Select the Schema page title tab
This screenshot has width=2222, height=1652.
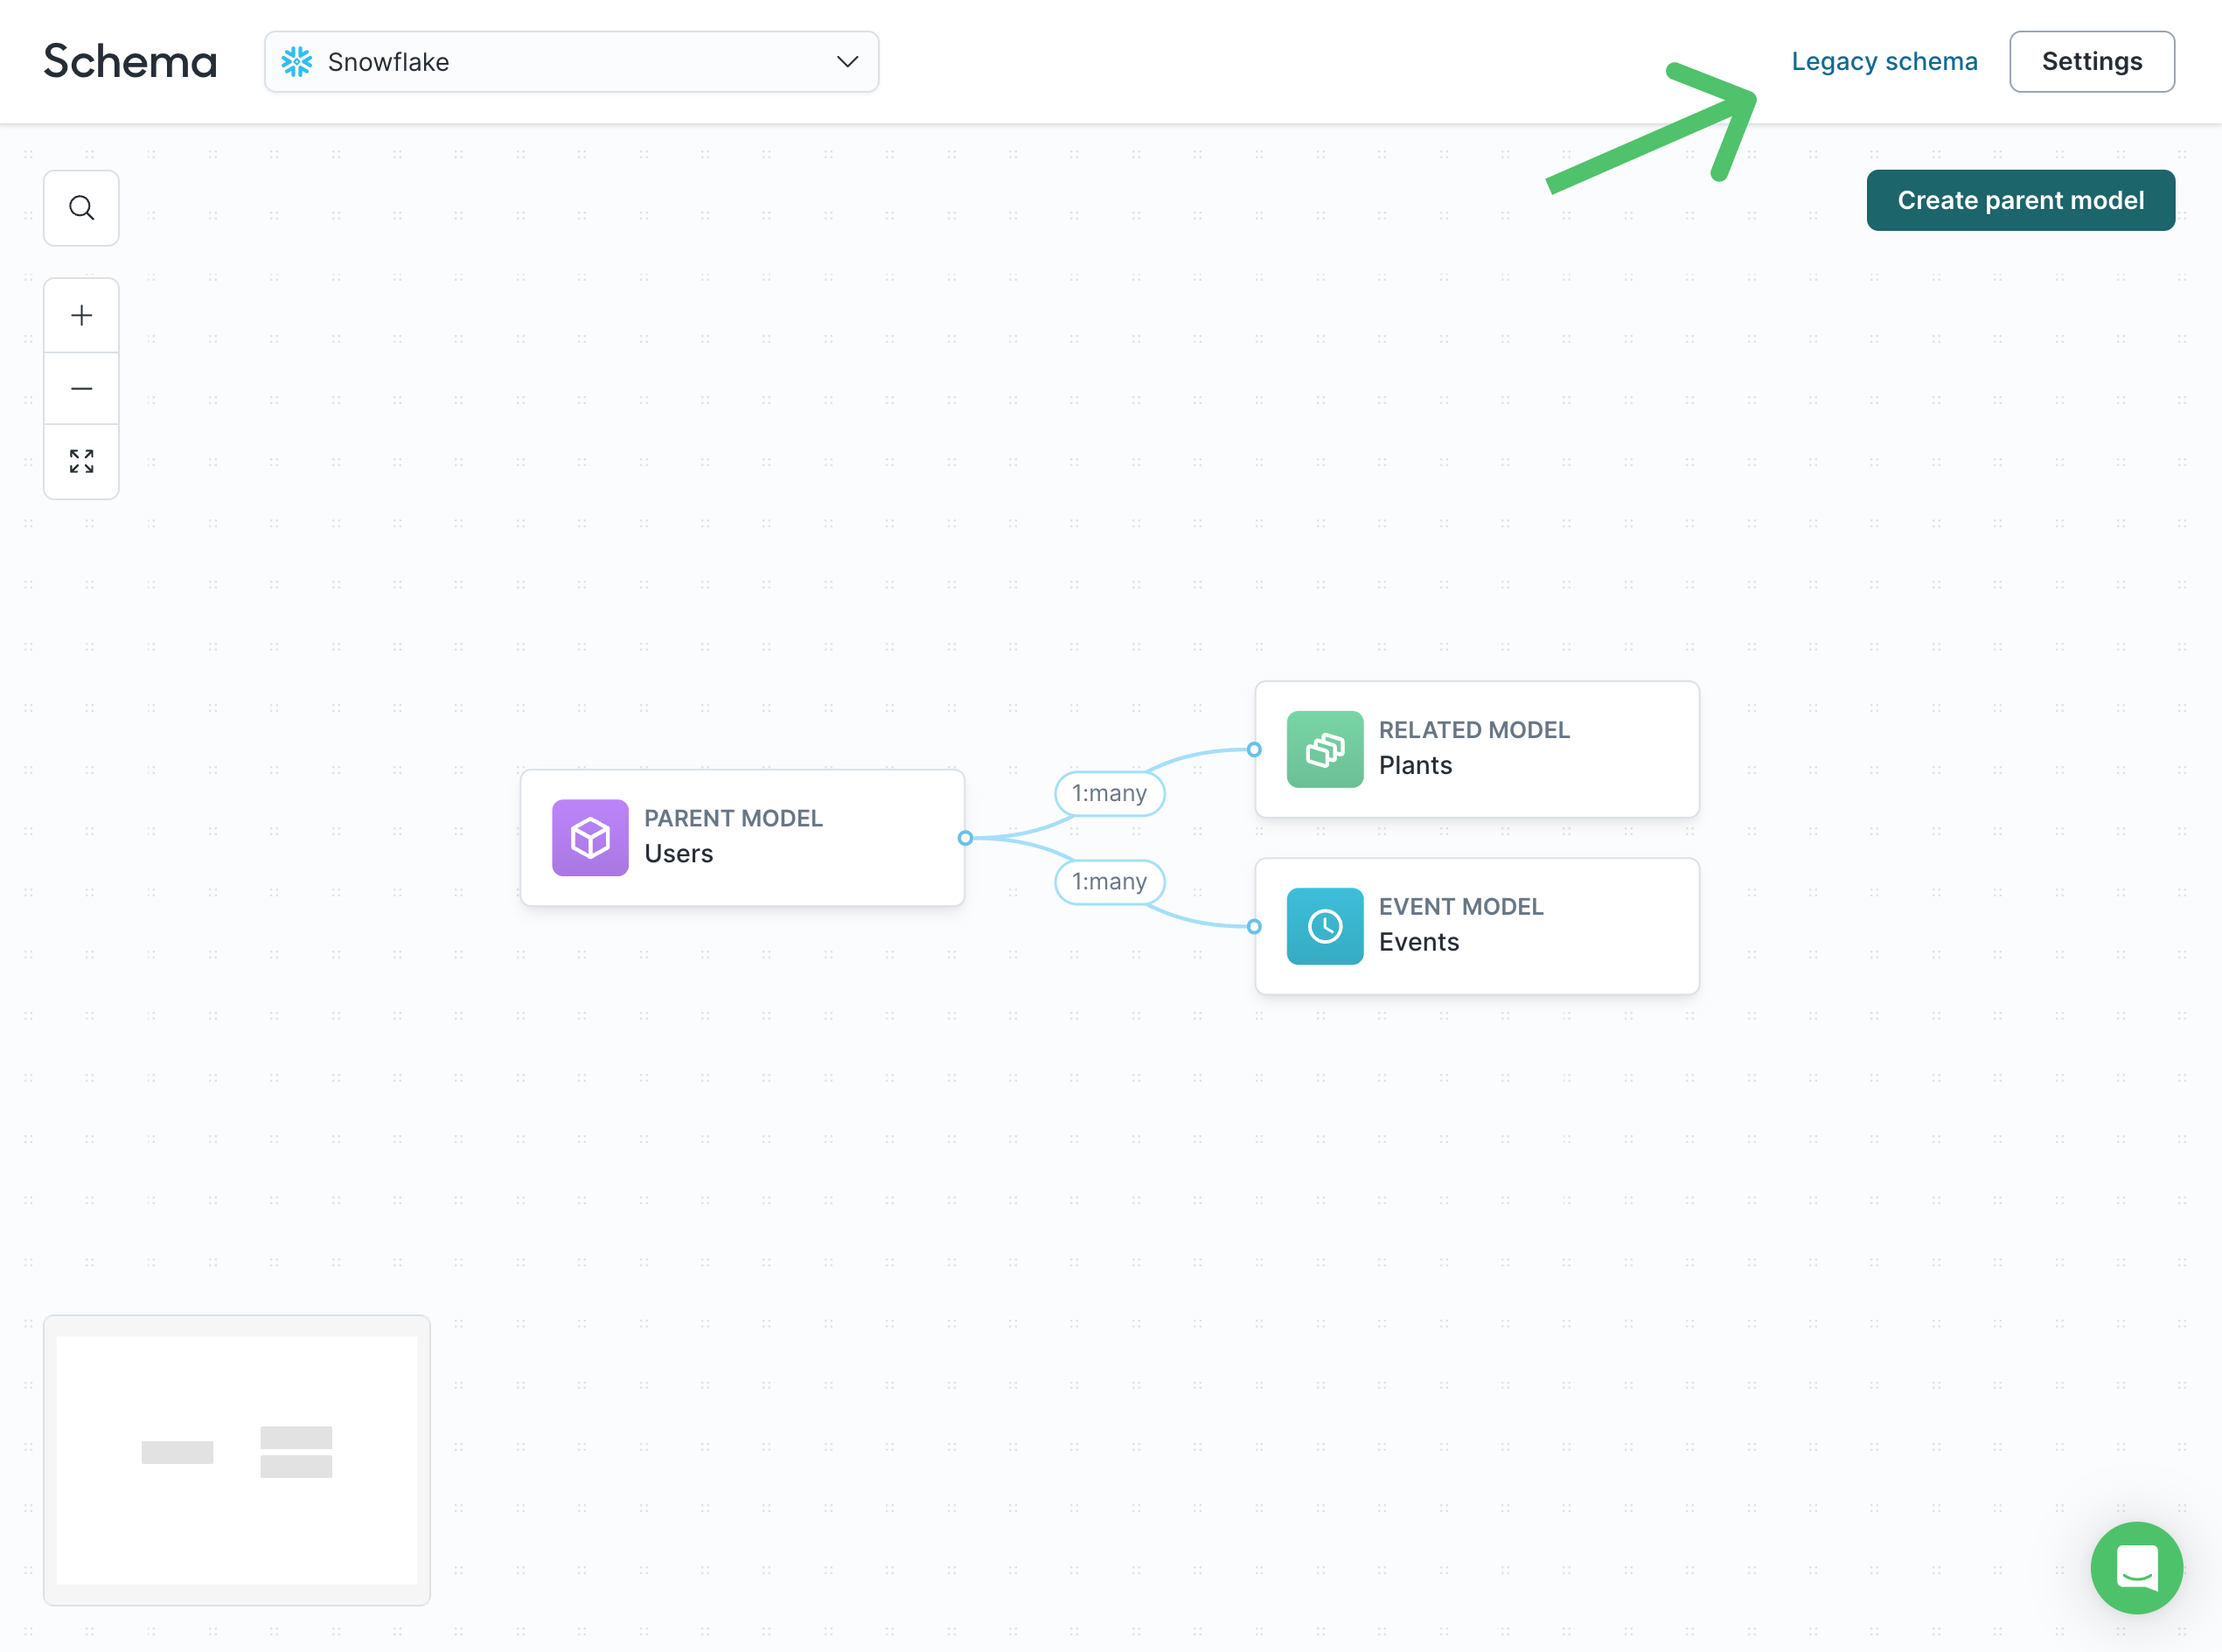click(x=130, y=60)
